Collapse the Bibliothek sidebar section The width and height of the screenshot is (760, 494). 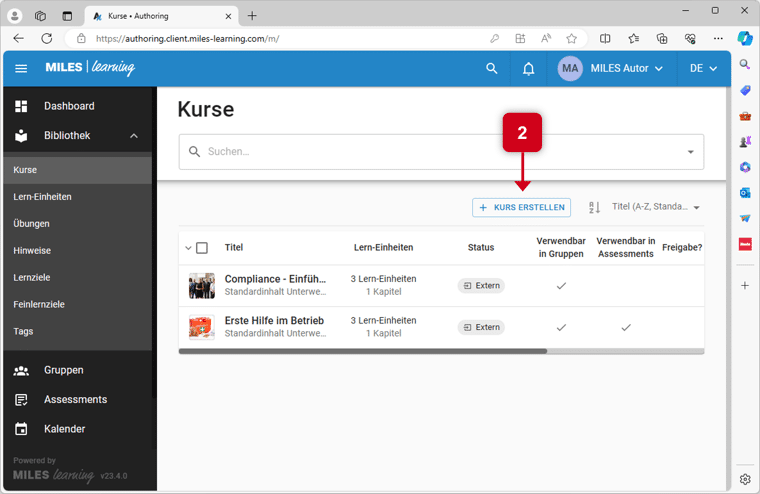pyautogui.click(x=134, y=136)
